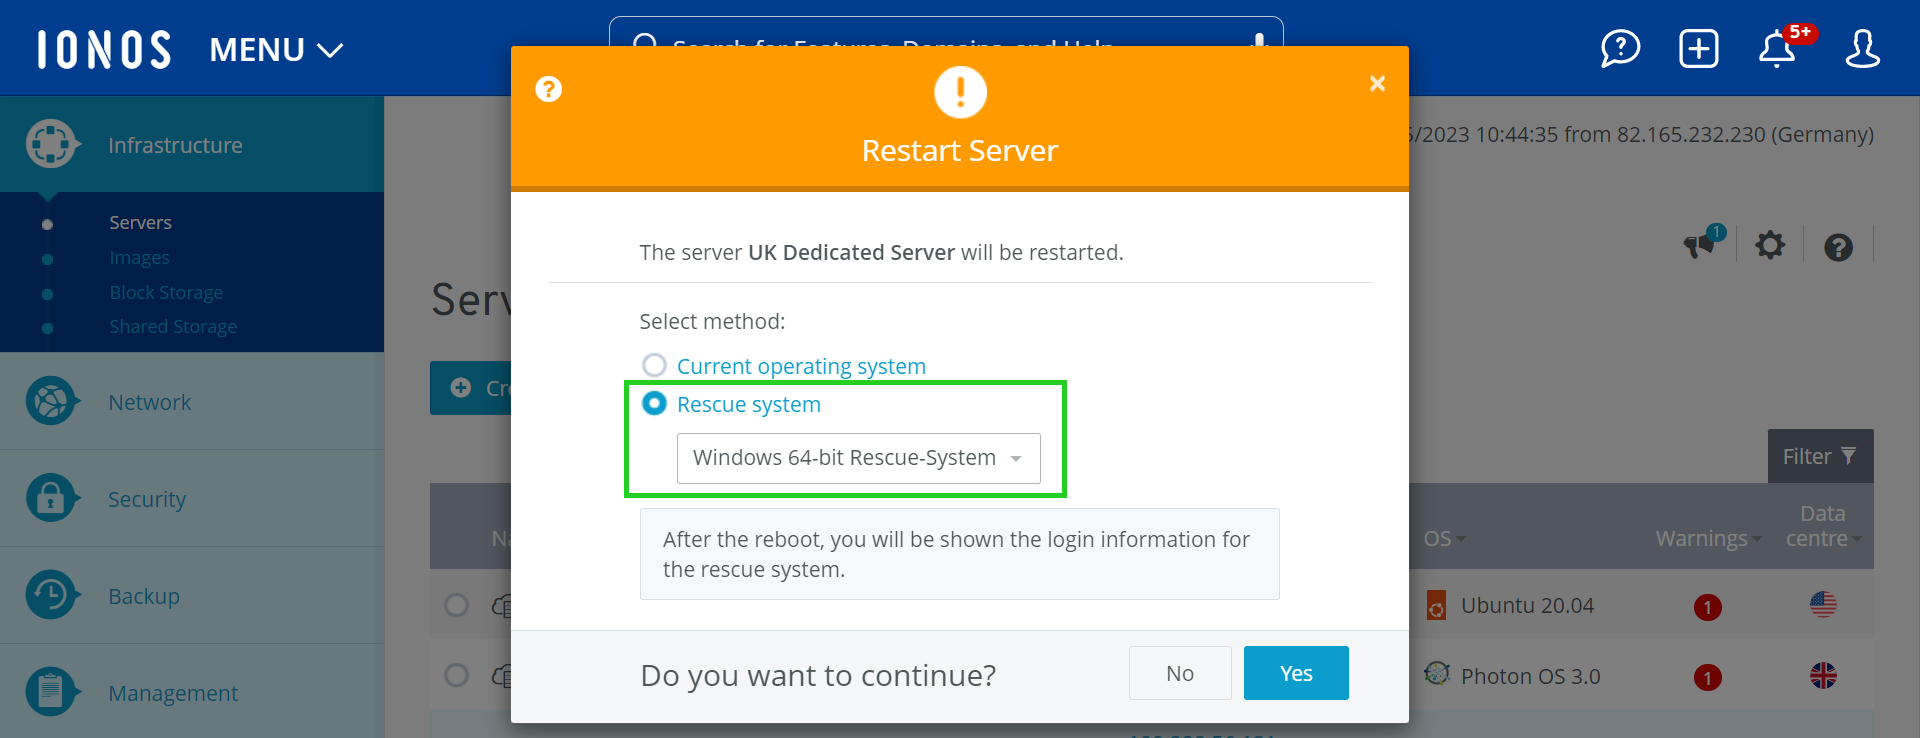The height and width of the screenshot is (738, 1920).
Task: Click the plus-square icon in the header
Action: tap(1698, 48)
